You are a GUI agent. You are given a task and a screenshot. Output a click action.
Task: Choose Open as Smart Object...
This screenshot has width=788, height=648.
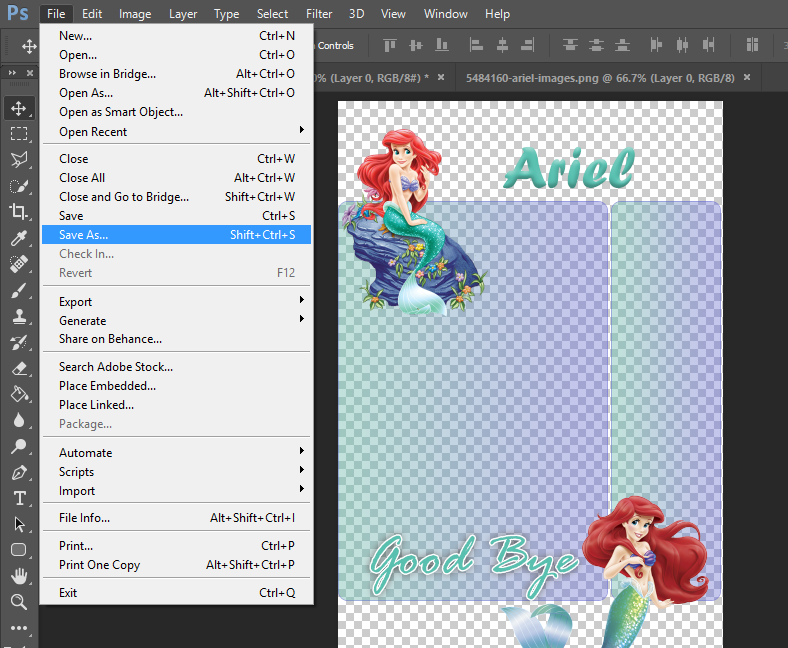tap(176, 112)
